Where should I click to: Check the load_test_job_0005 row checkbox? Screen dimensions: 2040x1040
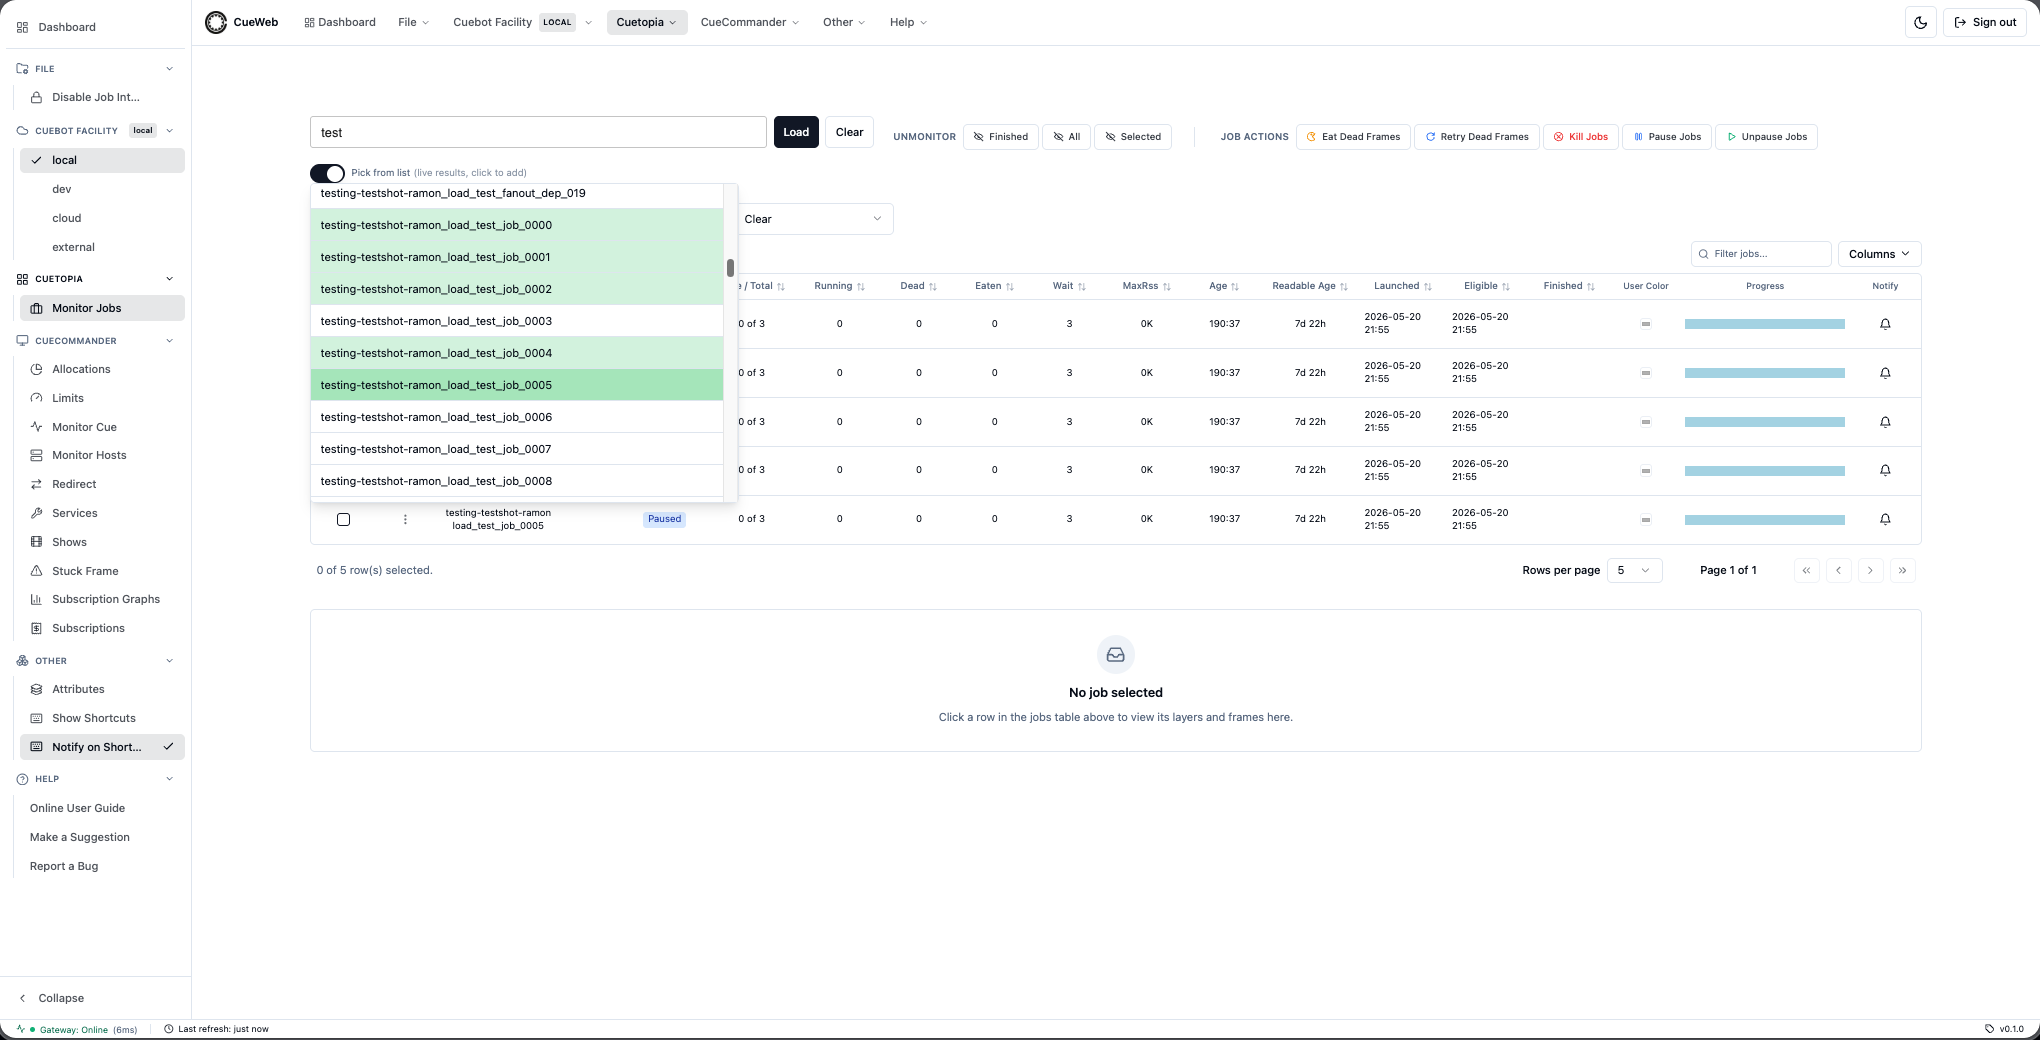pos(343,519)
